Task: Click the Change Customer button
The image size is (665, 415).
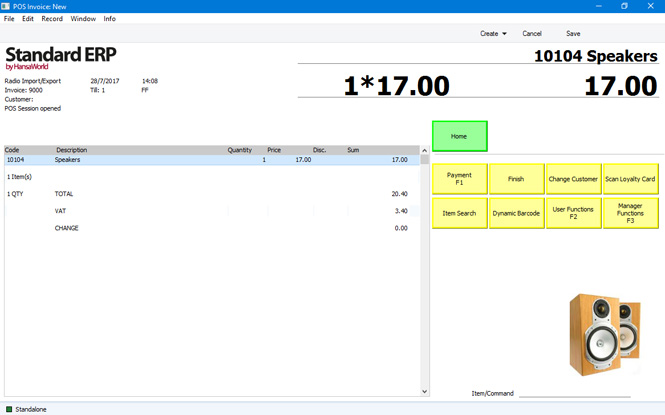Action: pos(573,179)
